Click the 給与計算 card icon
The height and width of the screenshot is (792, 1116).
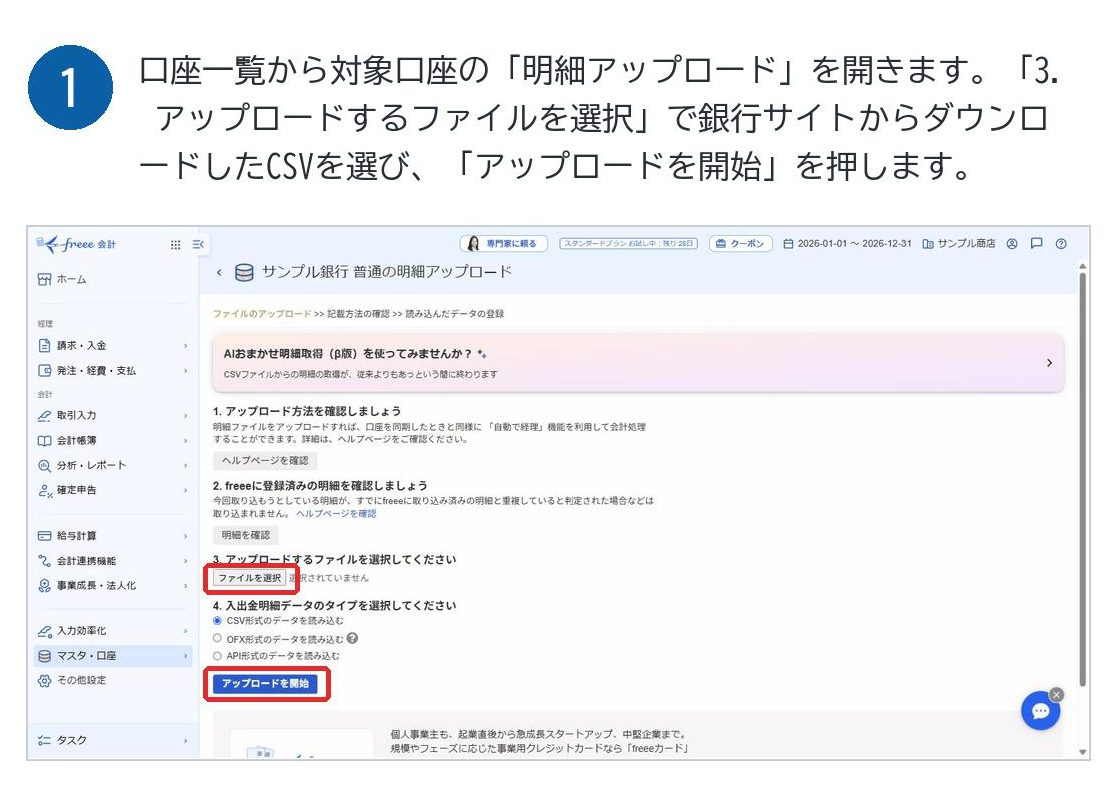pyautogui.click(x=44, y=536)
